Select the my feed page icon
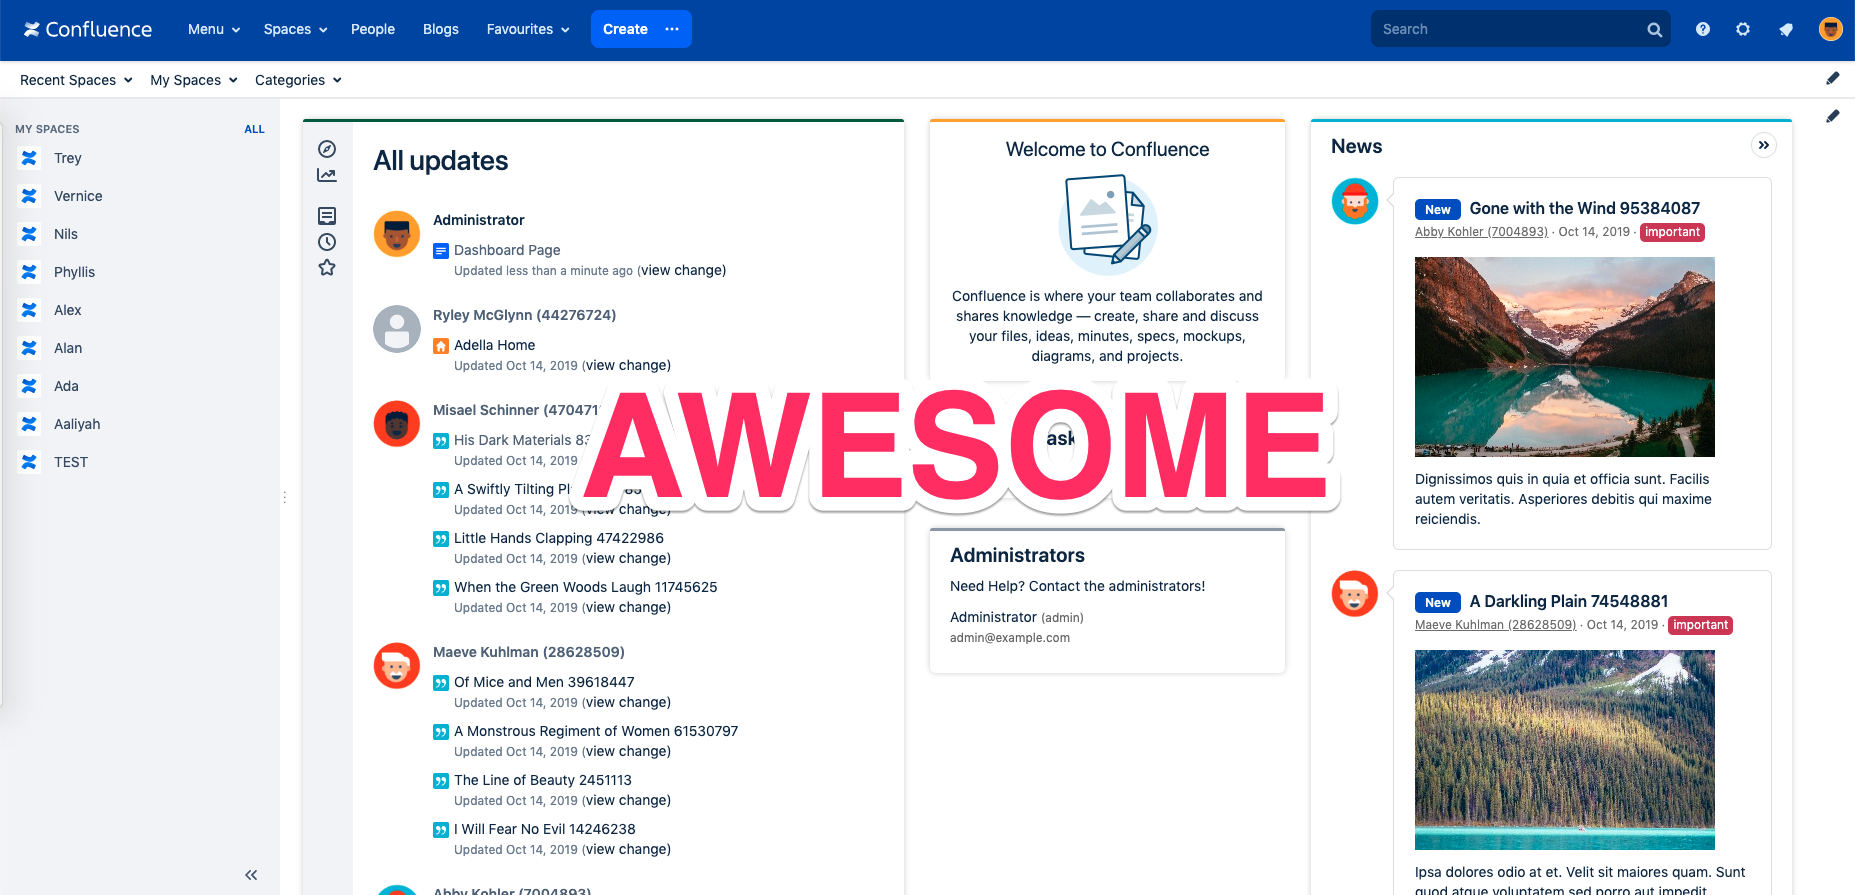 click(x=327, y=216)
